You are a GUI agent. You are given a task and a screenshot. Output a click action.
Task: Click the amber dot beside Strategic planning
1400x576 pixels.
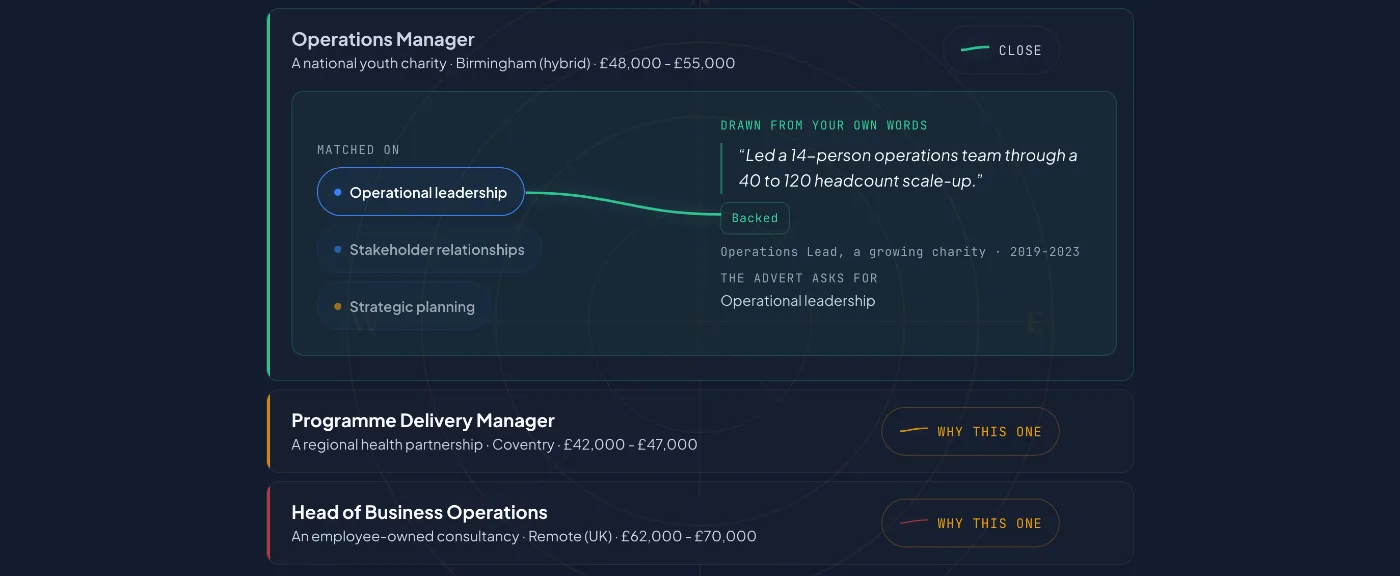pyautogui.click(x=338, y=307)
